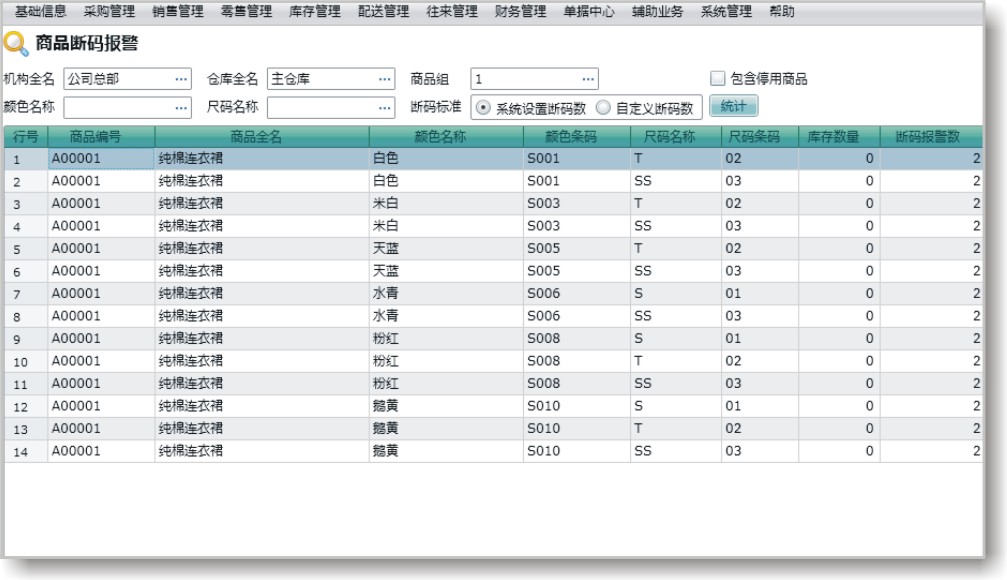Open the 库存管理 menu
Image resolution: width=1007 pixels, height=580 pixels.
pos(315,11)
